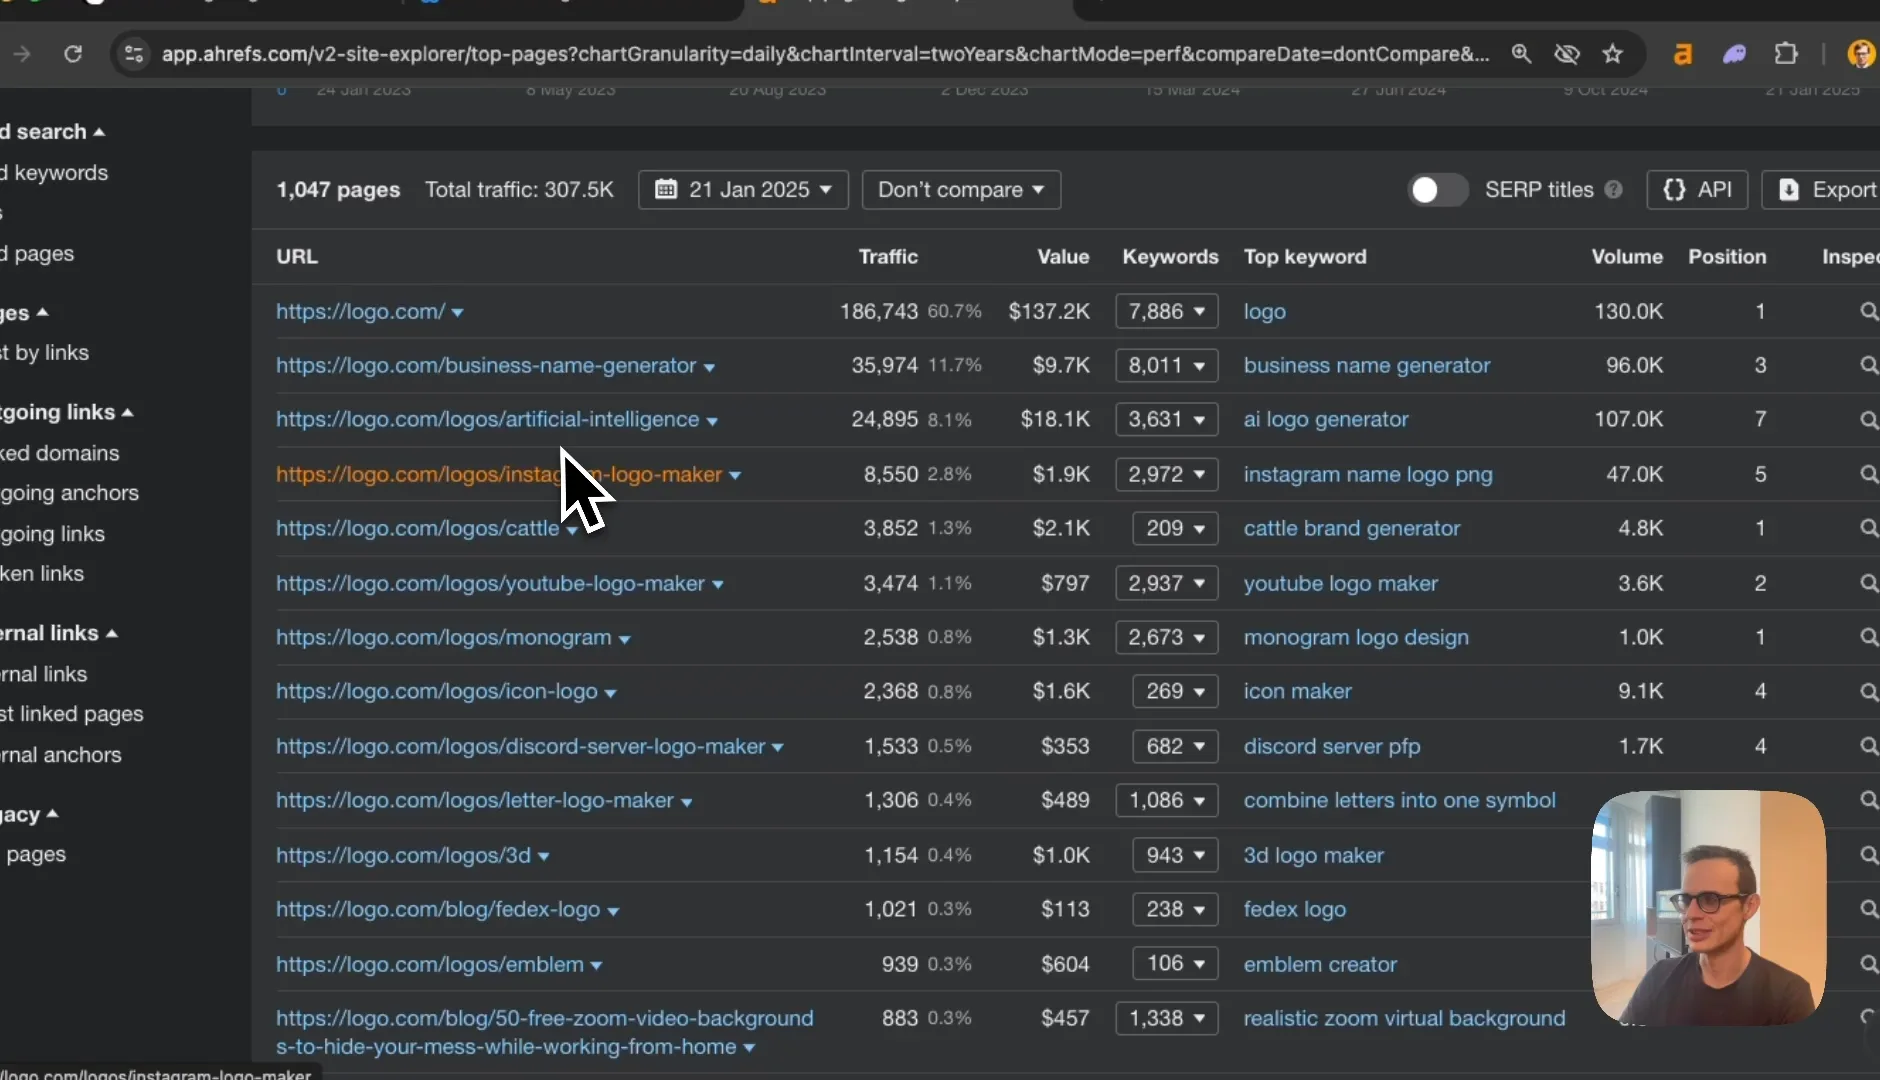
Task: Open the caret menu beside https://logo.com/
Action: [458, 313]
